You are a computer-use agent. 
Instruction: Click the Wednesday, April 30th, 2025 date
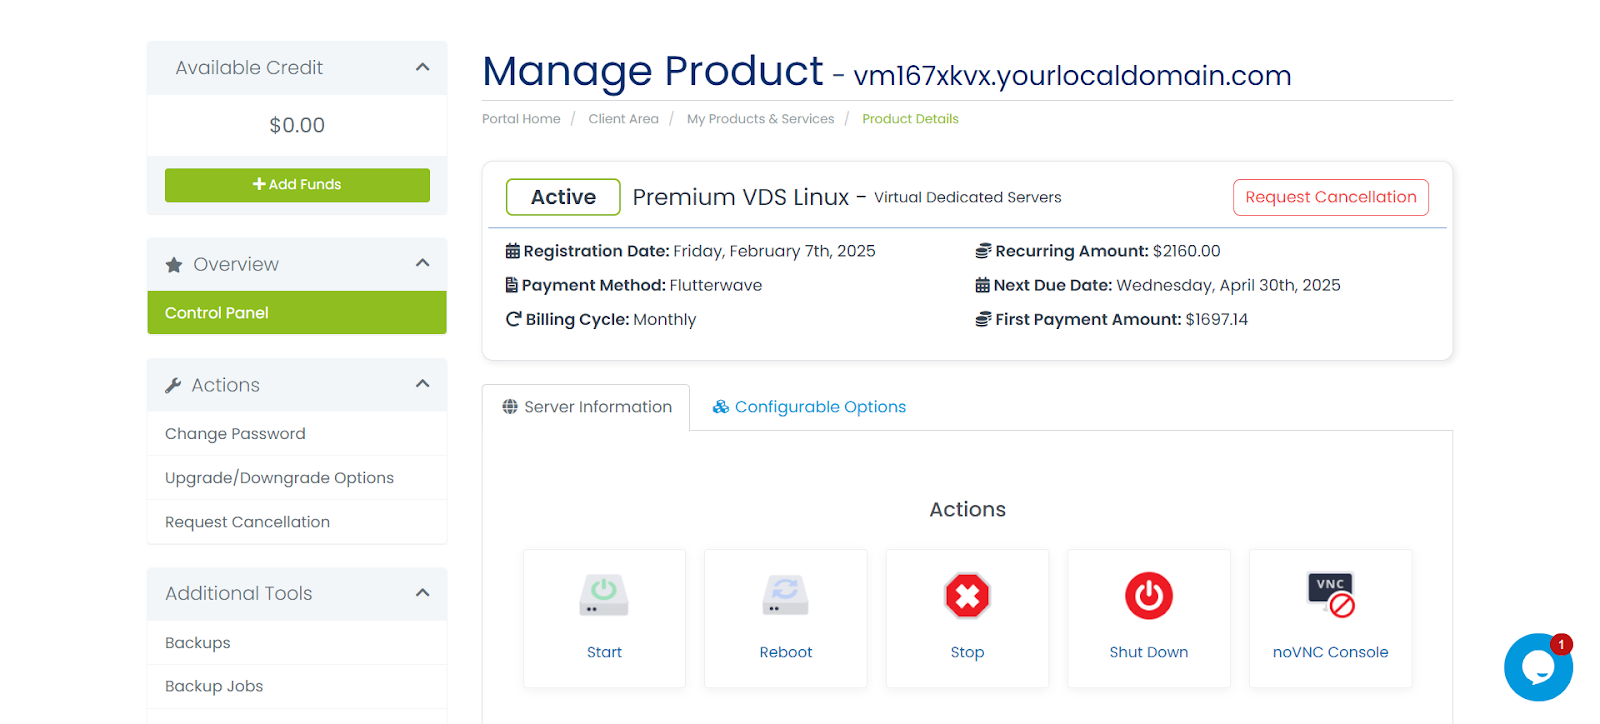[x=1228, y=285]
